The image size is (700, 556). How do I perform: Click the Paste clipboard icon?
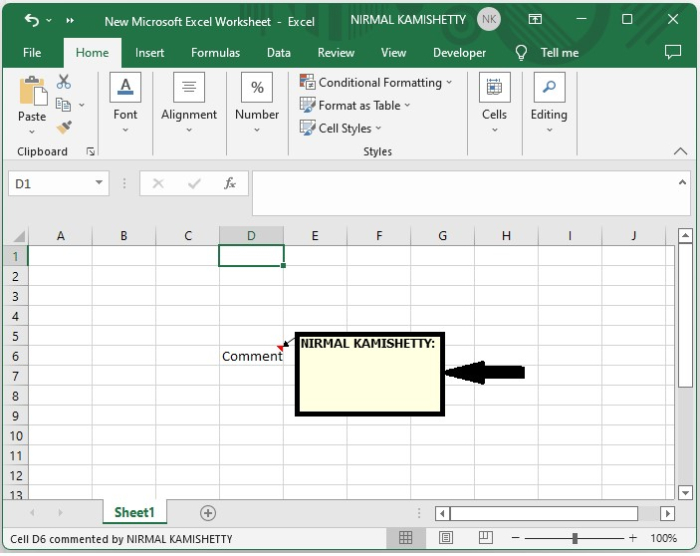point(33,92)
